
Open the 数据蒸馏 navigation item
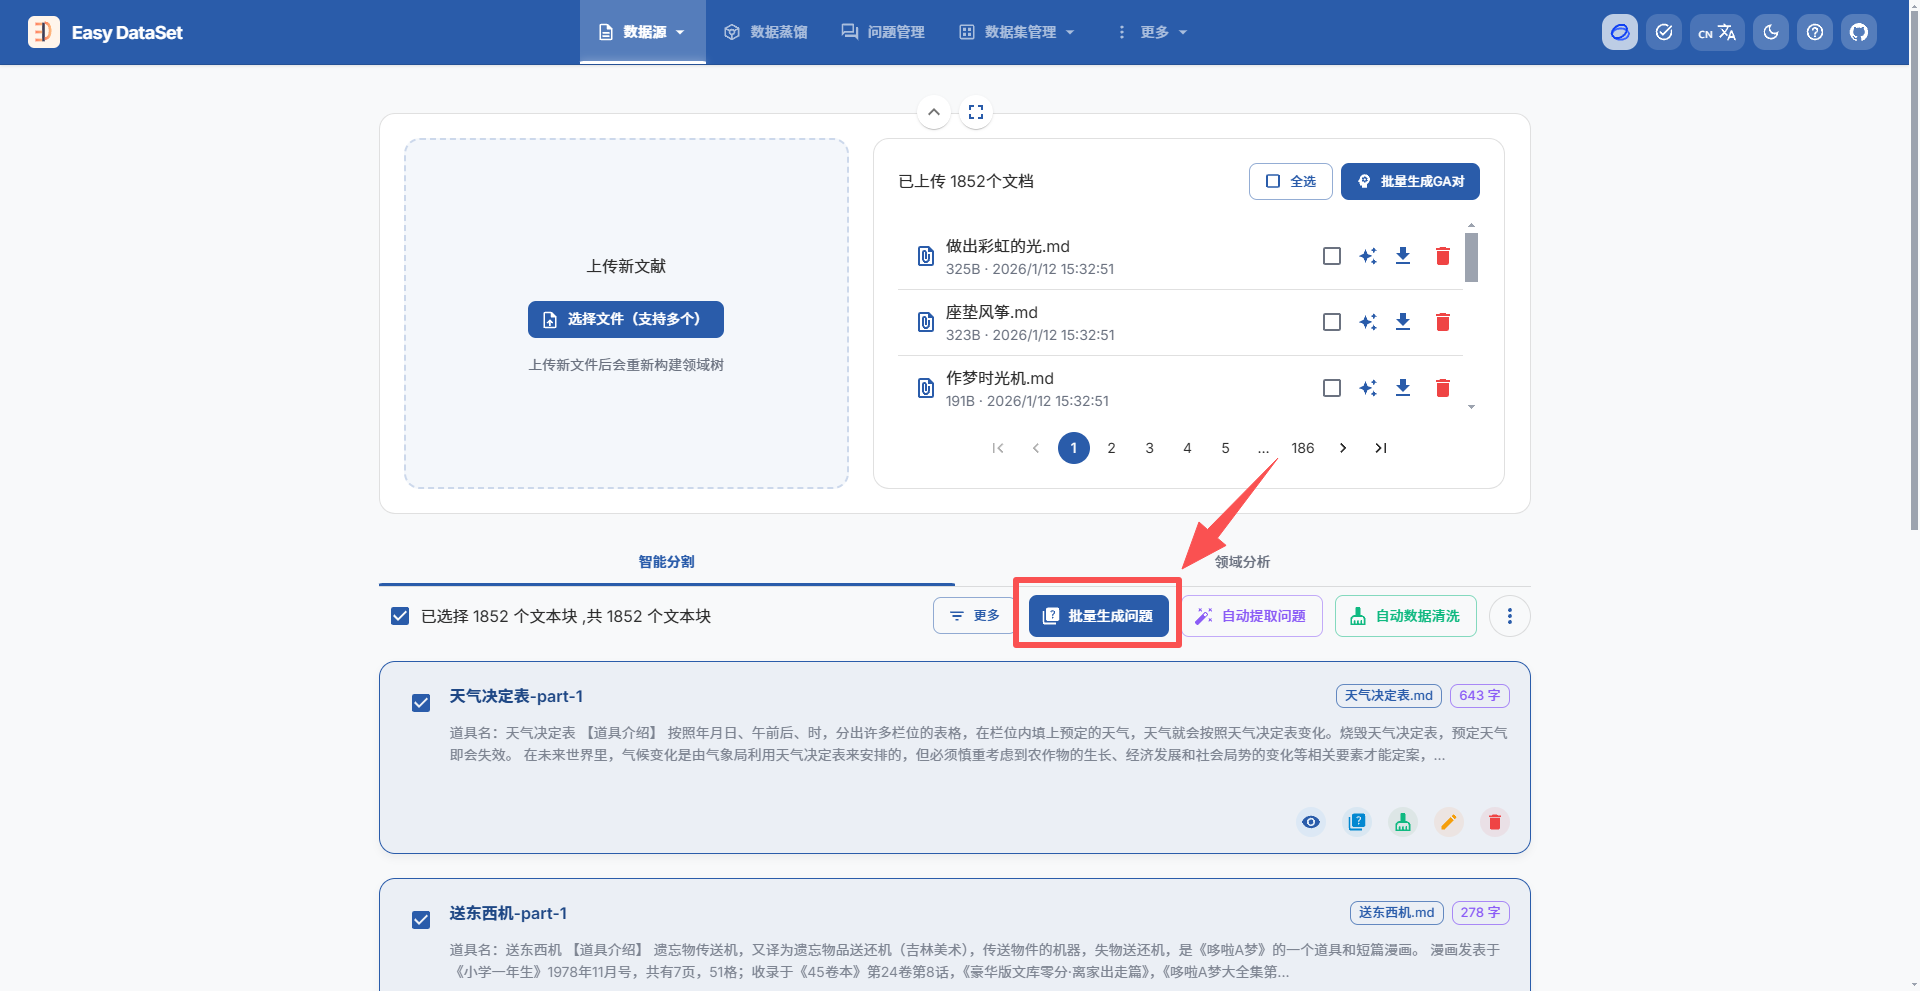click(765, 32)
